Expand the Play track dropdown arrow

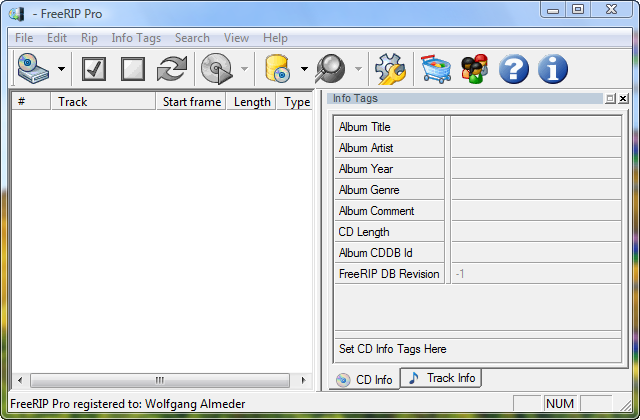pyautogui.click(x=244, y=69)
